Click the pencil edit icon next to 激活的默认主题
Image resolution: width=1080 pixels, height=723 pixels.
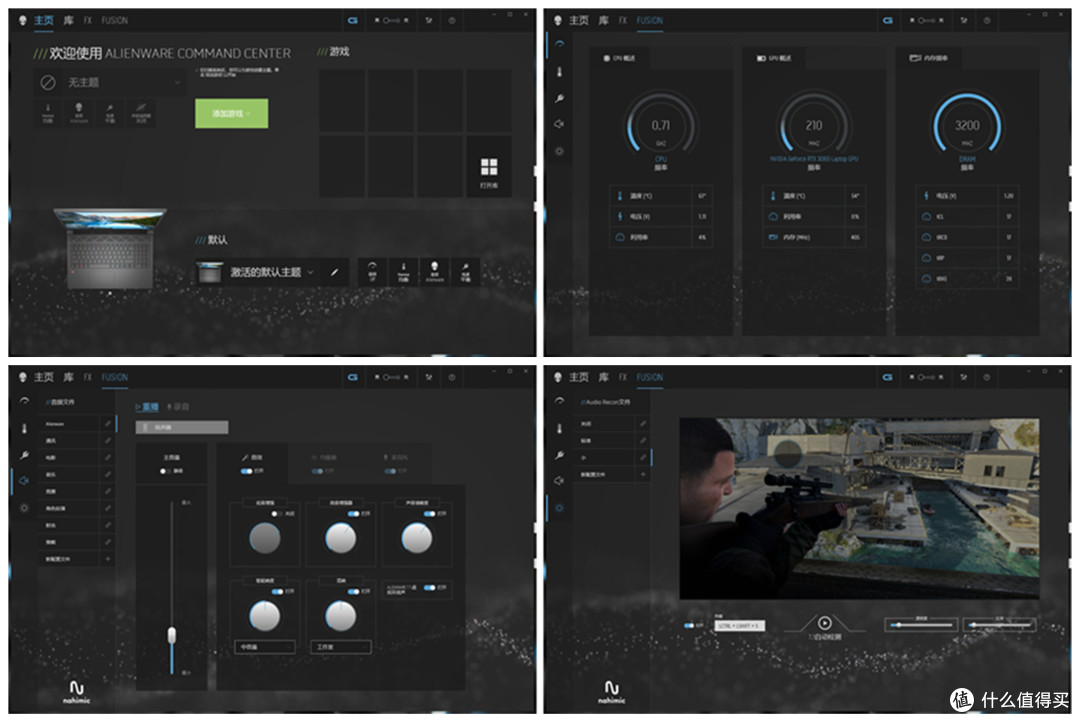pyautogui.click(x=335, y=272)
